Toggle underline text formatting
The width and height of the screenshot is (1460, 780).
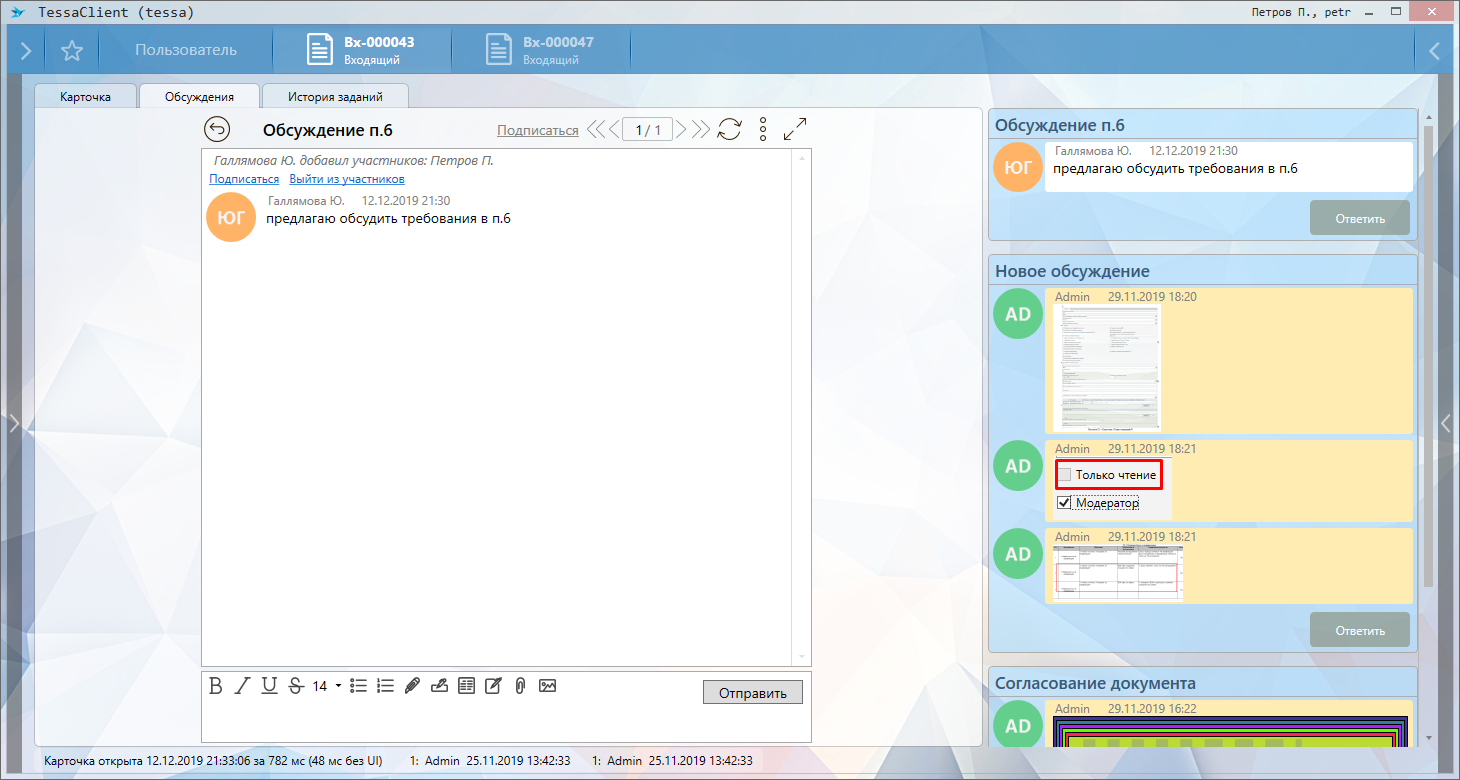[269, 686]
